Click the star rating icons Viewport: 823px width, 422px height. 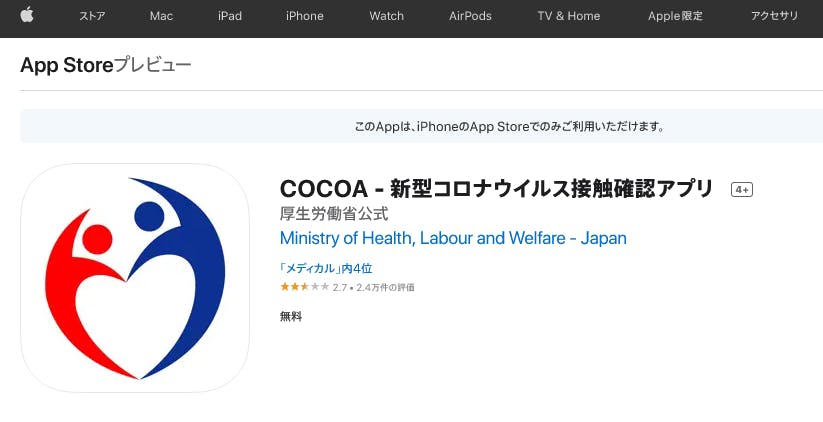(304, 287)
